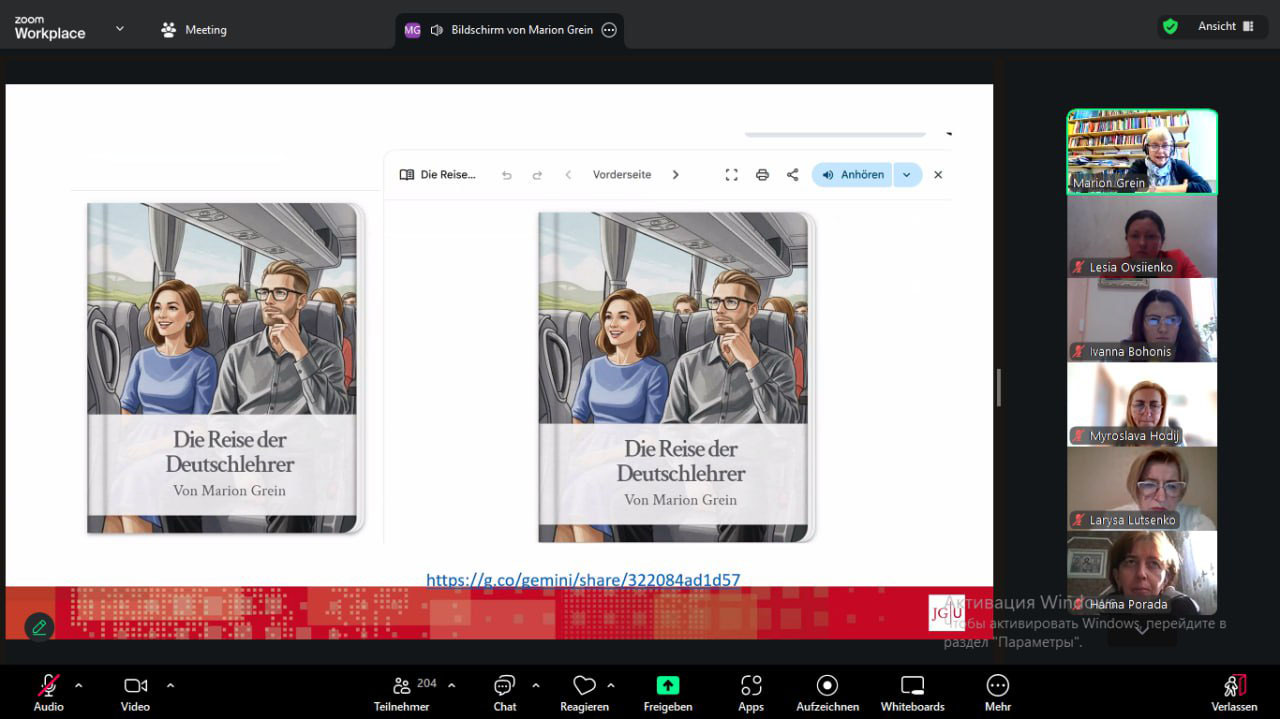Select the Meeting tab
This screenshot has height=719, width=1280.
coord(194,30)
